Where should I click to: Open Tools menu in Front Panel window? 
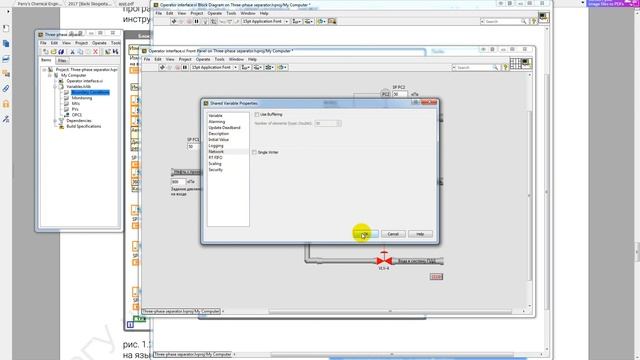tap(220, 59)
